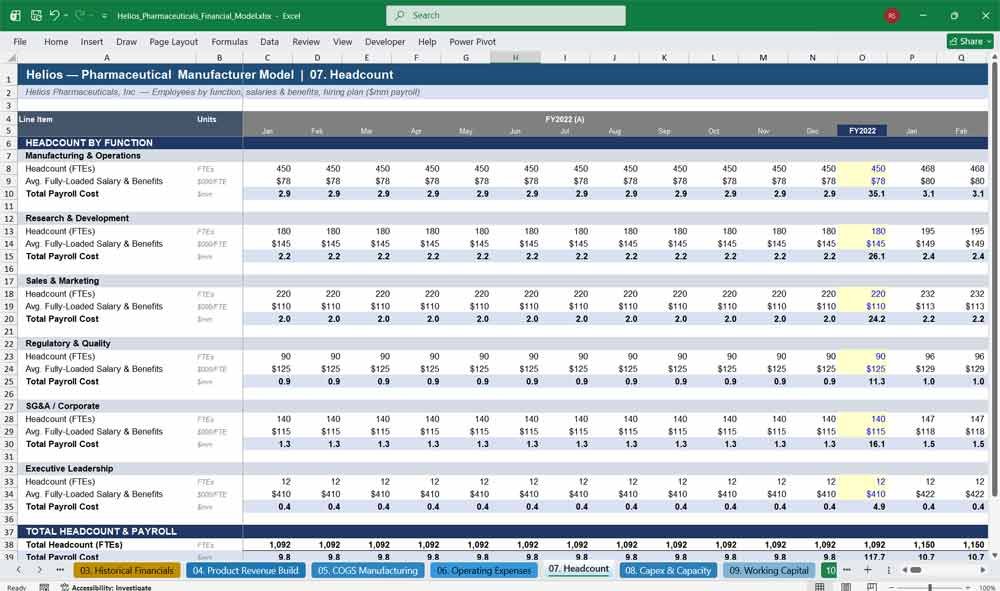This screenshot has height=591, width=1000.
Task: Click the Search box in title bar
Action: (x=506, y=15)
